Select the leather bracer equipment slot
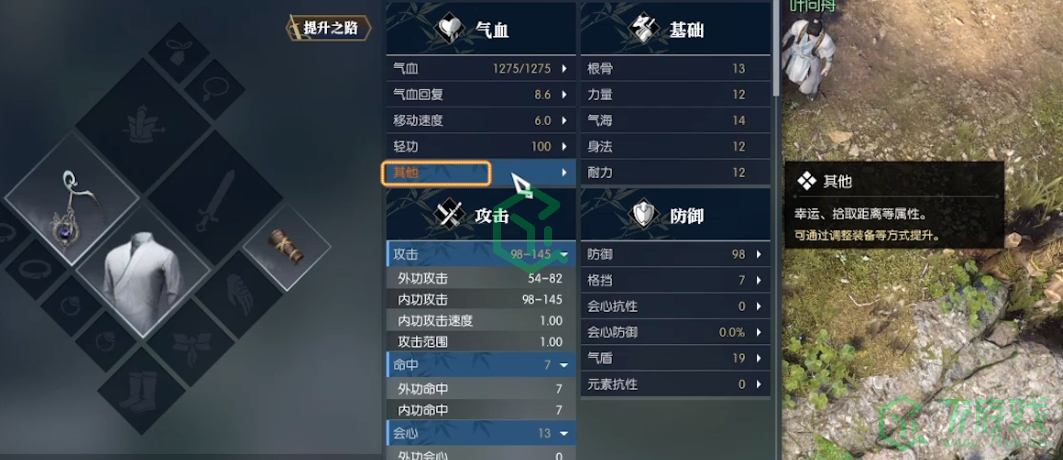 point(287,247)
